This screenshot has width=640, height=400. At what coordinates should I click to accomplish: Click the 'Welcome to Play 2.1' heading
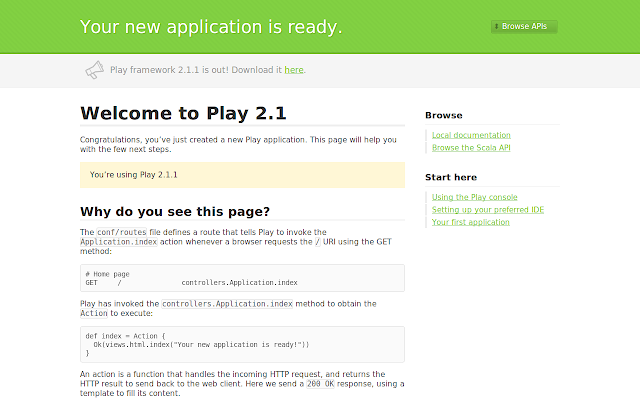183,113
